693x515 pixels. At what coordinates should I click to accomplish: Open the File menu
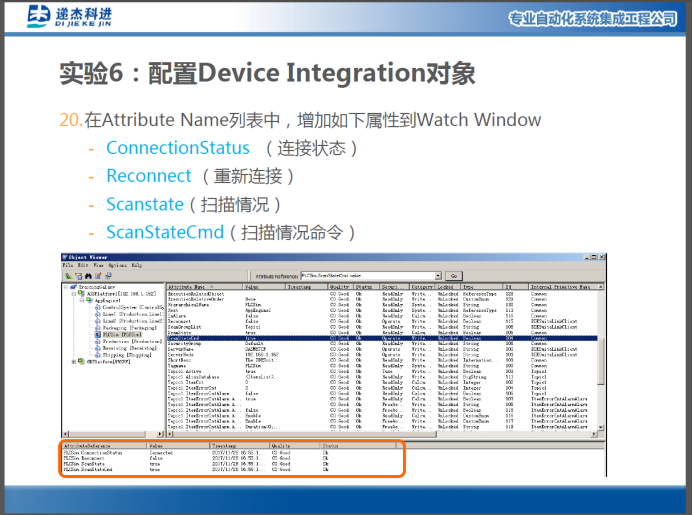[x=69, y=265]
